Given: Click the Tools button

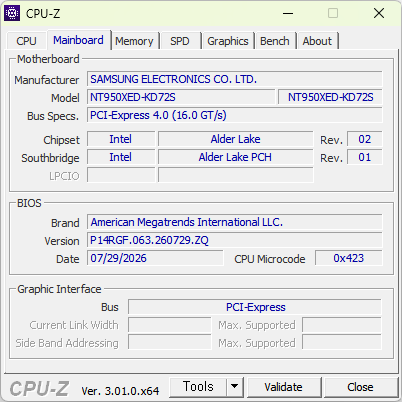Looking at the screenshot, I should click(198, 387).
